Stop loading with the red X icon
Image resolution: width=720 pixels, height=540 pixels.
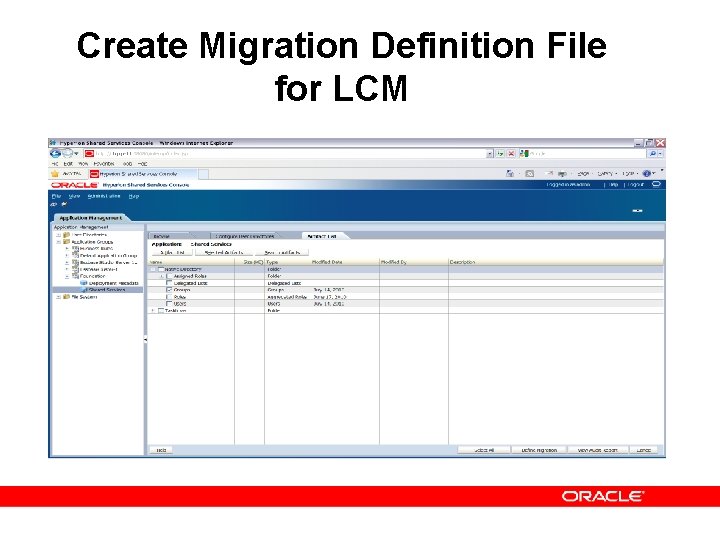(511, 154)
